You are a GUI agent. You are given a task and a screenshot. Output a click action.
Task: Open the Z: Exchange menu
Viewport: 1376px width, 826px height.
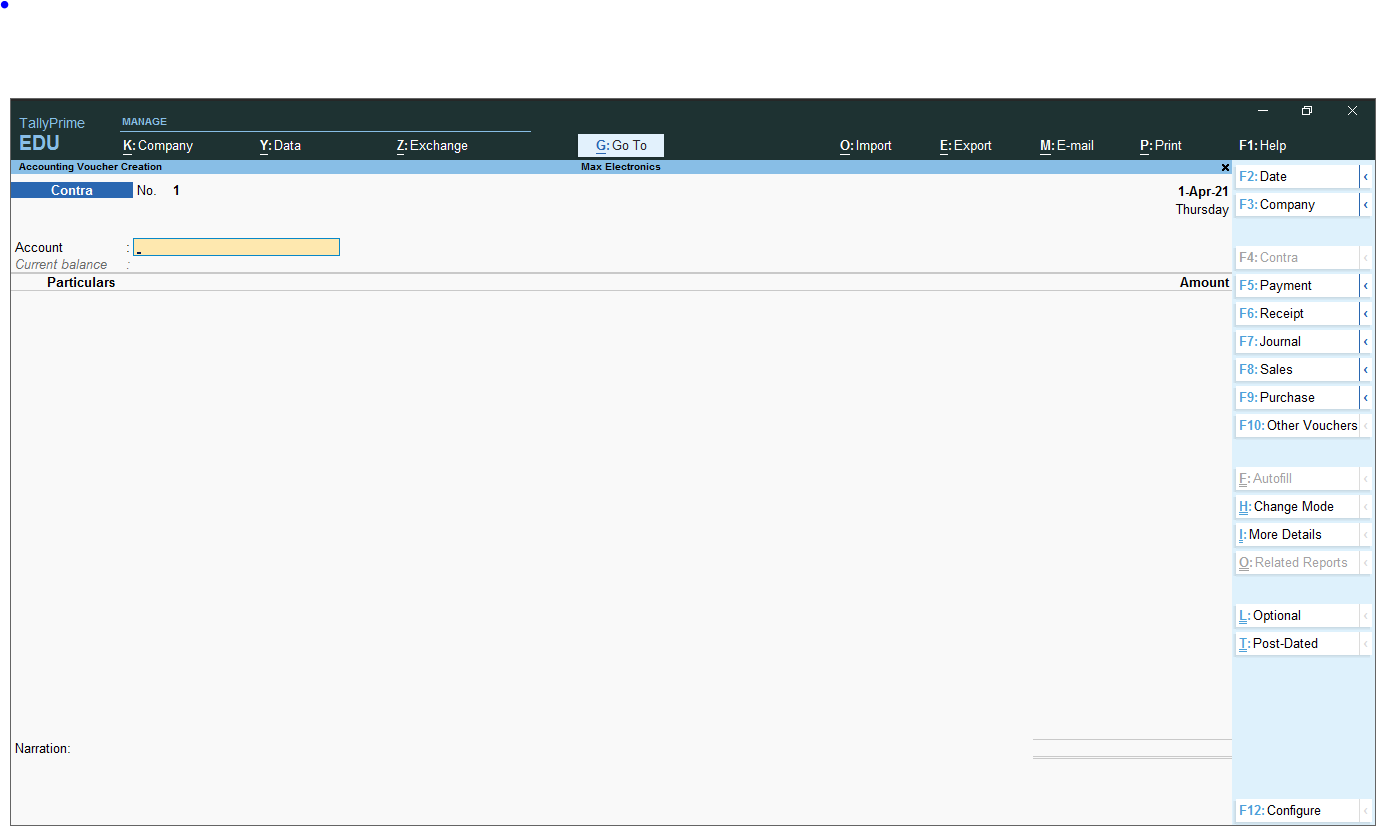point(432,145)
